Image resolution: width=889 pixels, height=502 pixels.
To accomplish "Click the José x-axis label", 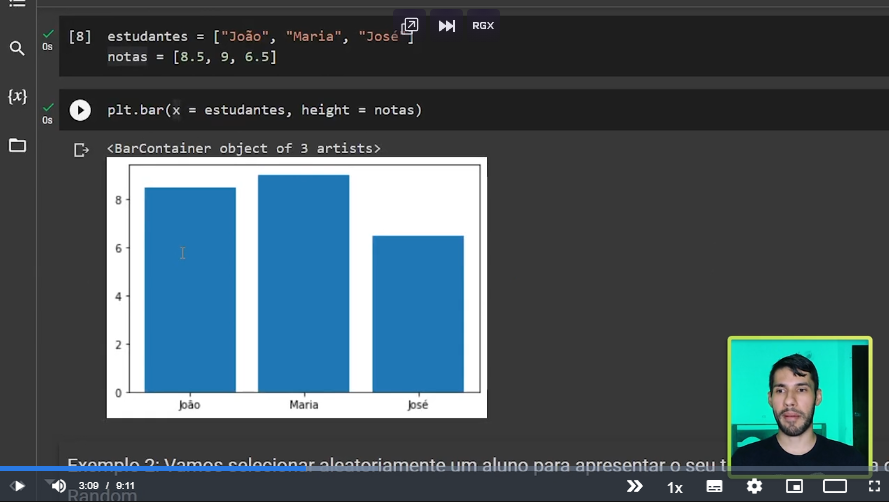I will point(418,405).
